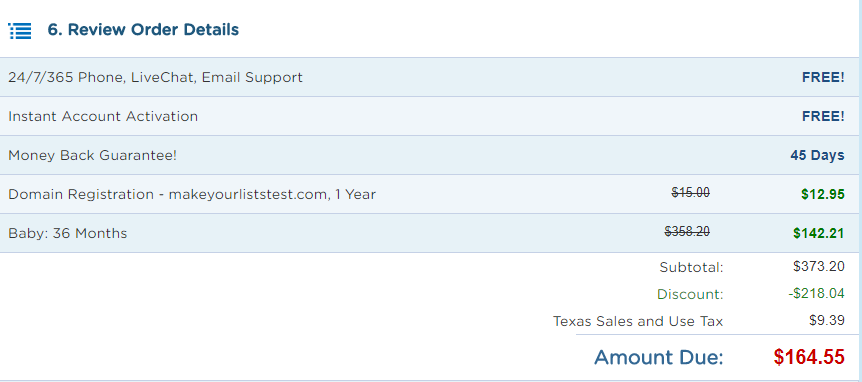The height and width of the screenshot is (382, 862).
Task: Click the struck-through $15.00 domain price
Action: coord(690,192)
